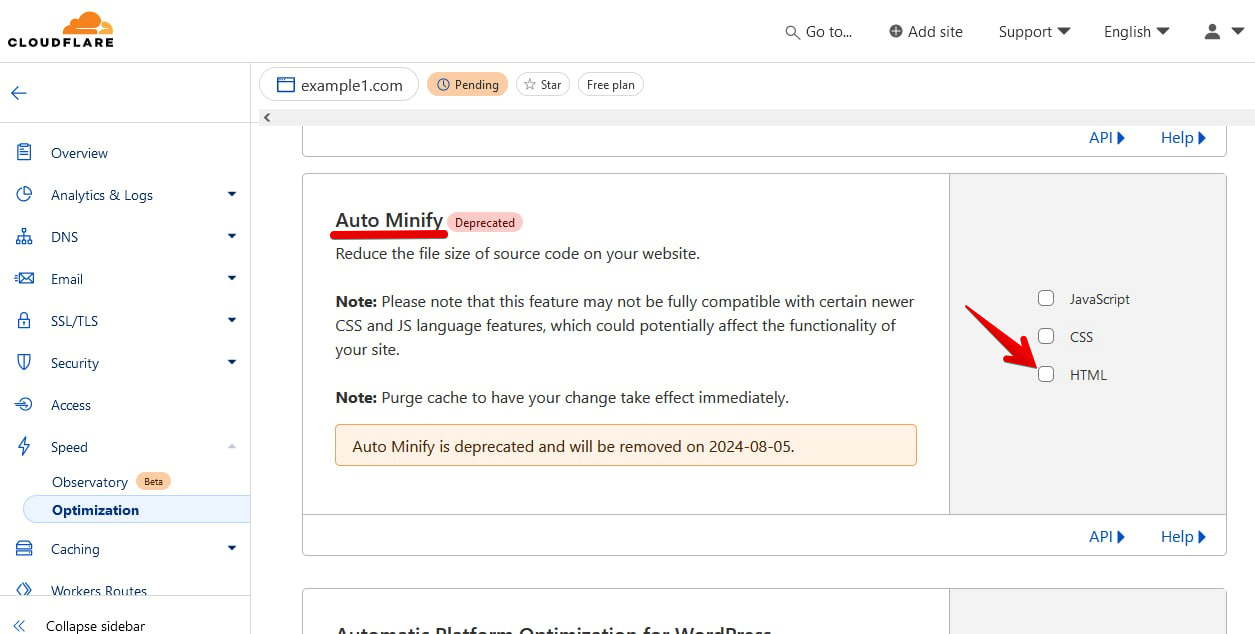Viewport: 1255px width, 634px height.
Task: Click the Auto Minify deprecation notice banner
Action: 626,445
